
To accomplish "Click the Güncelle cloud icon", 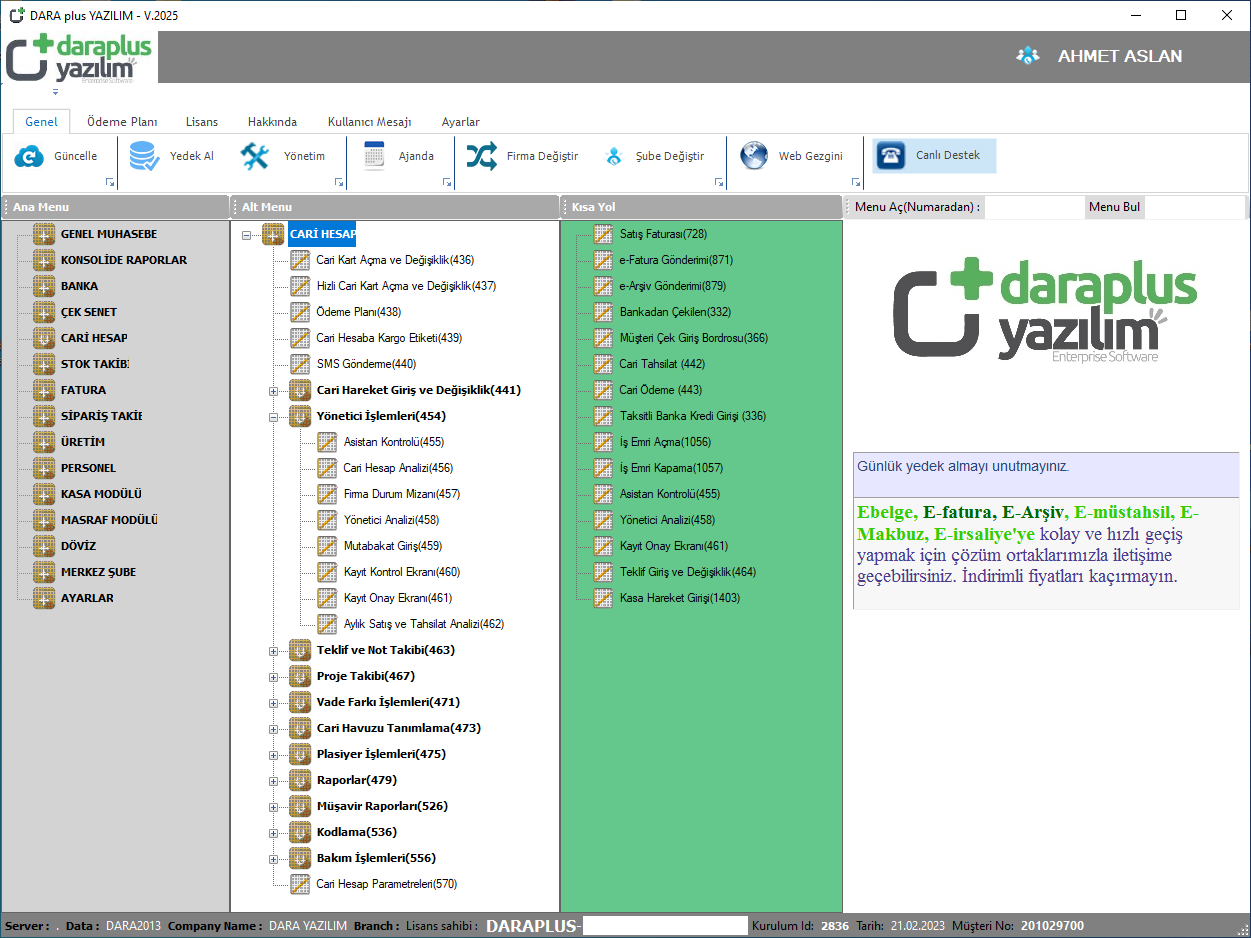I will pos(31,156).
